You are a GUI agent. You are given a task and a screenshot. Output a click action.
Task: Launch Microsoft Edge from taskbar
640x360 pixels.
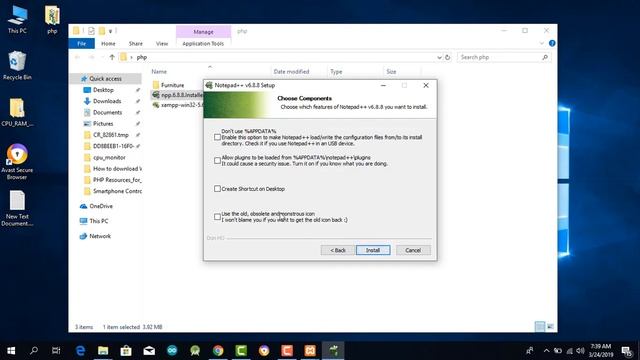pyautogui.click(x=80, y=350)
